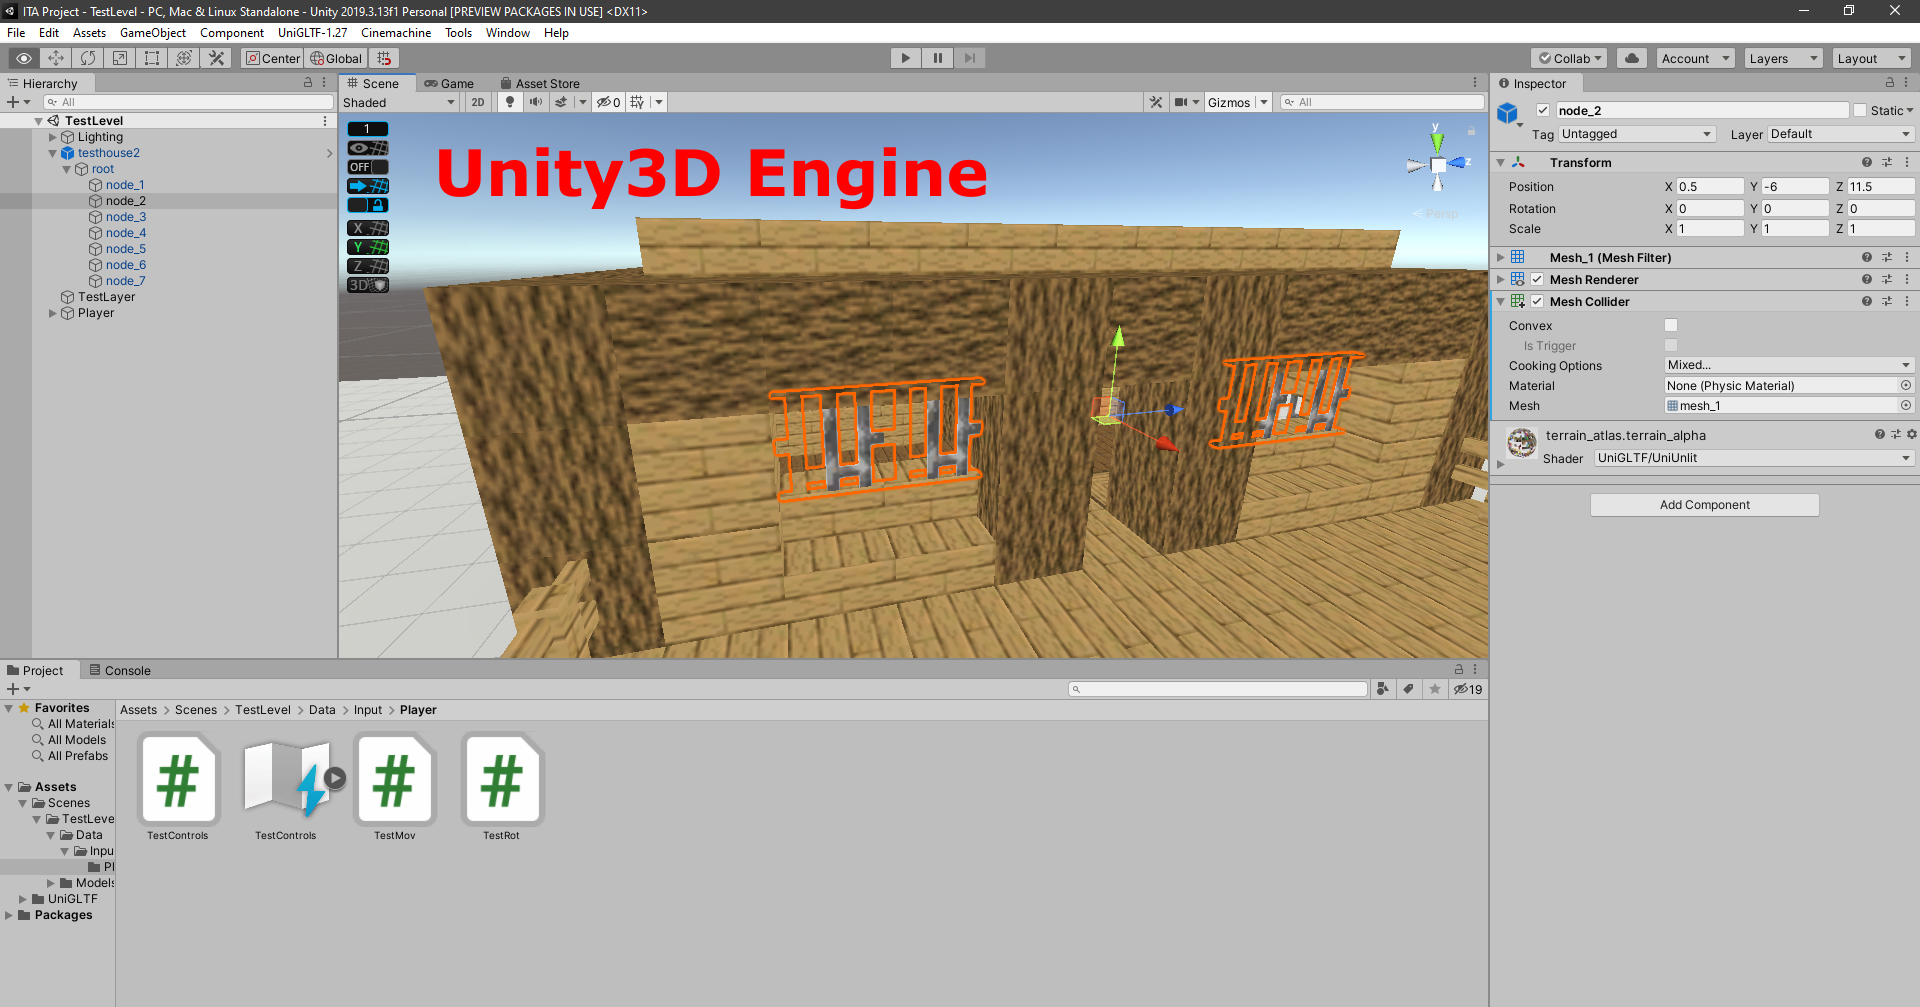
Task: Disable the Mesh Renderer component checkbox
Action: click(x=1537, y=279)
